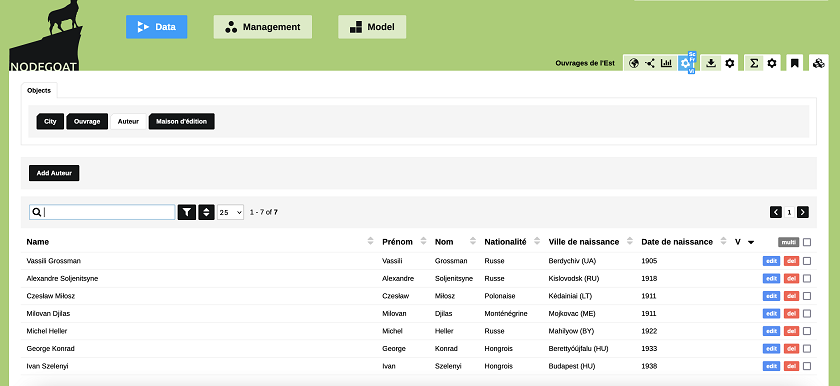840x386 pixels.
Task: Expand the V column dropdown arrow
Action: [751, 243]
